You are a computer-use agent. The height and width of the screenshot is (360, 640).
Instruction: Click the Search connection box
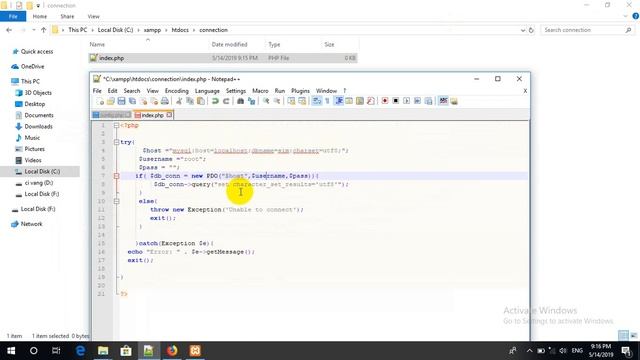588,30
